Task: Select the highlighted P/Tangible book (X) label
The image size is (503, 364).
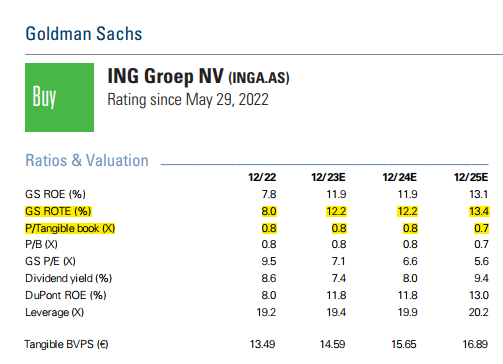Action: [70, 228]
